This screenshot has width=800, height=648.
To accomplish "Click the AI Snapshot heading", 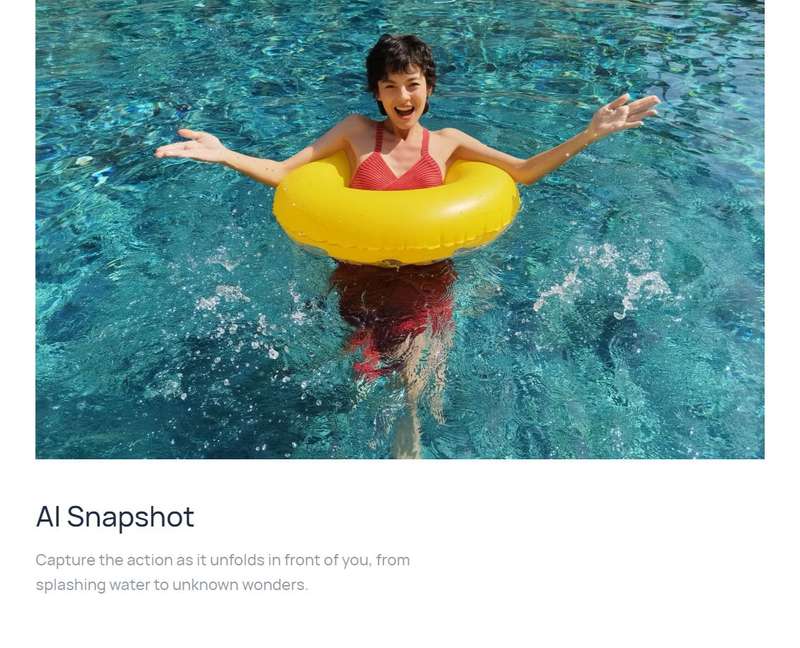I will (x=115, y=516).
